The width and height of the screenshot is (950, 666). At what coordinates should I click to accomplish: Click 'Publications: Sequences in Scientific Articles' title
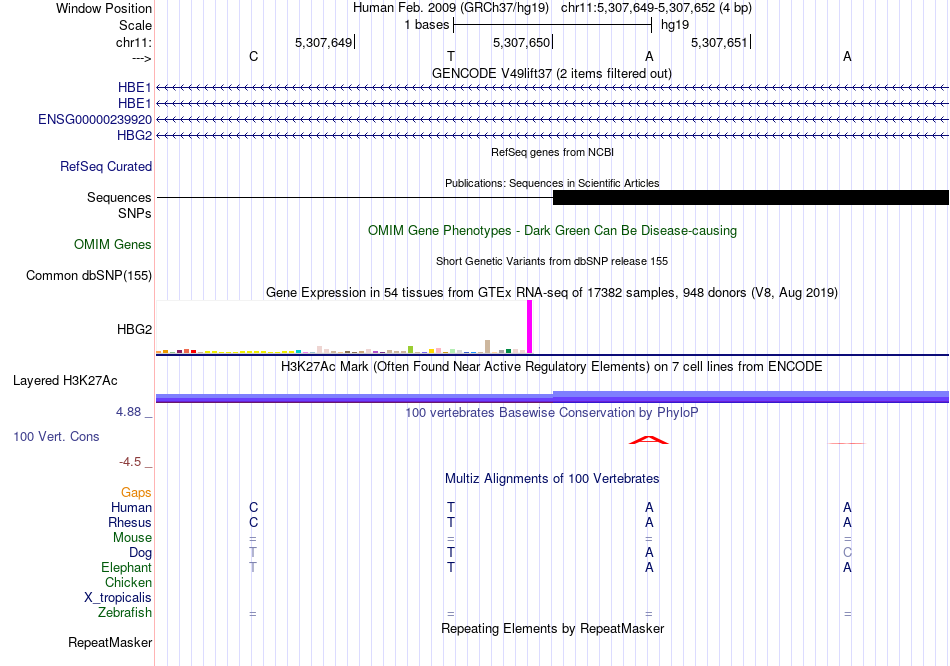[x=552, y=183]
